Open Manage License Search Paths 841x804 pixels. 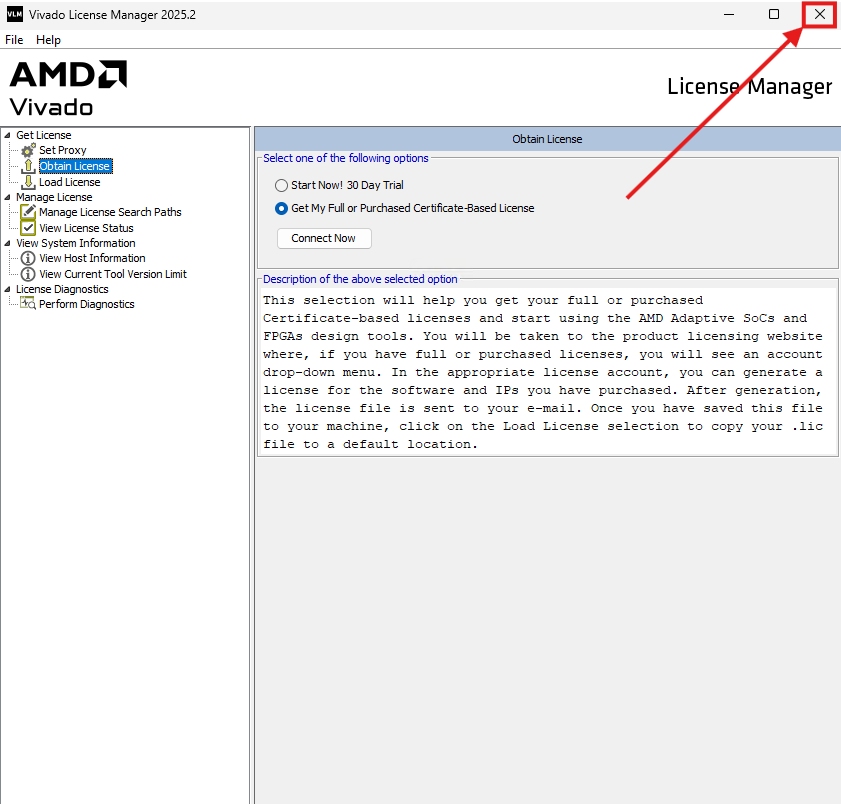click(110, 212)
